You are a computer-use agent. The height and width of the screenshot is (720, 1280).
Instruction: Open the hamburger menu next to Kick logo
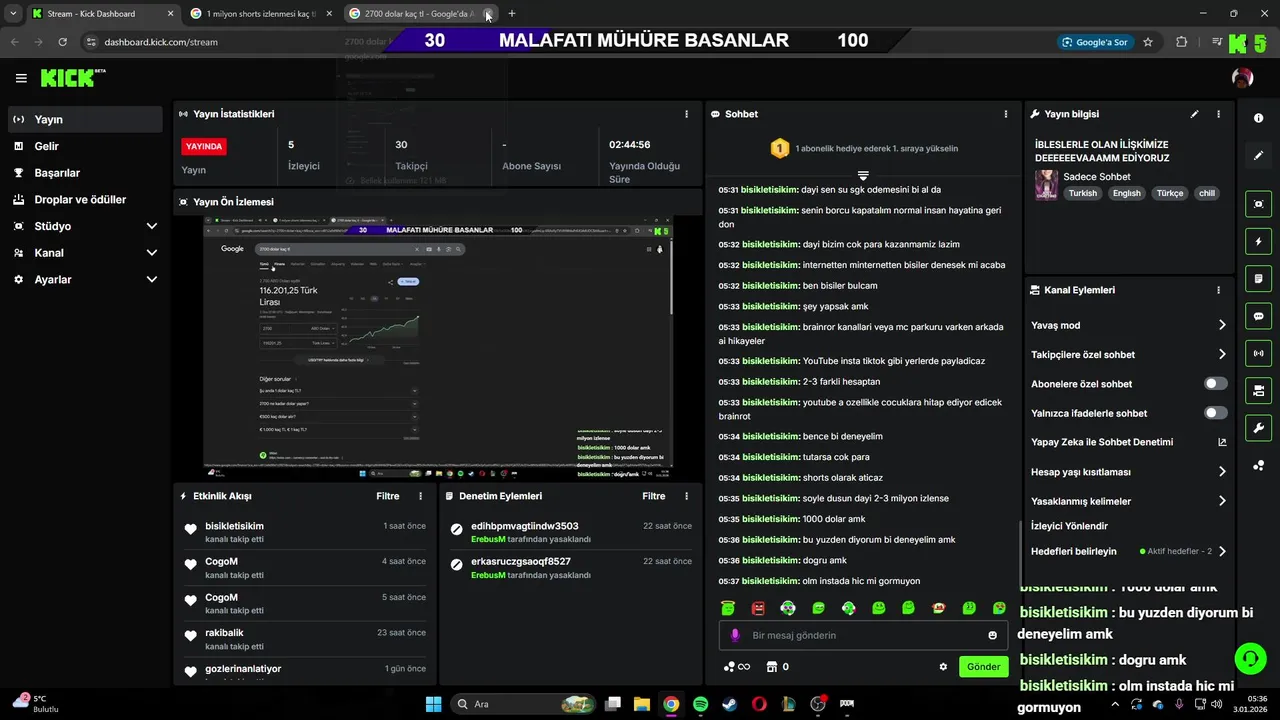(21, 78)
